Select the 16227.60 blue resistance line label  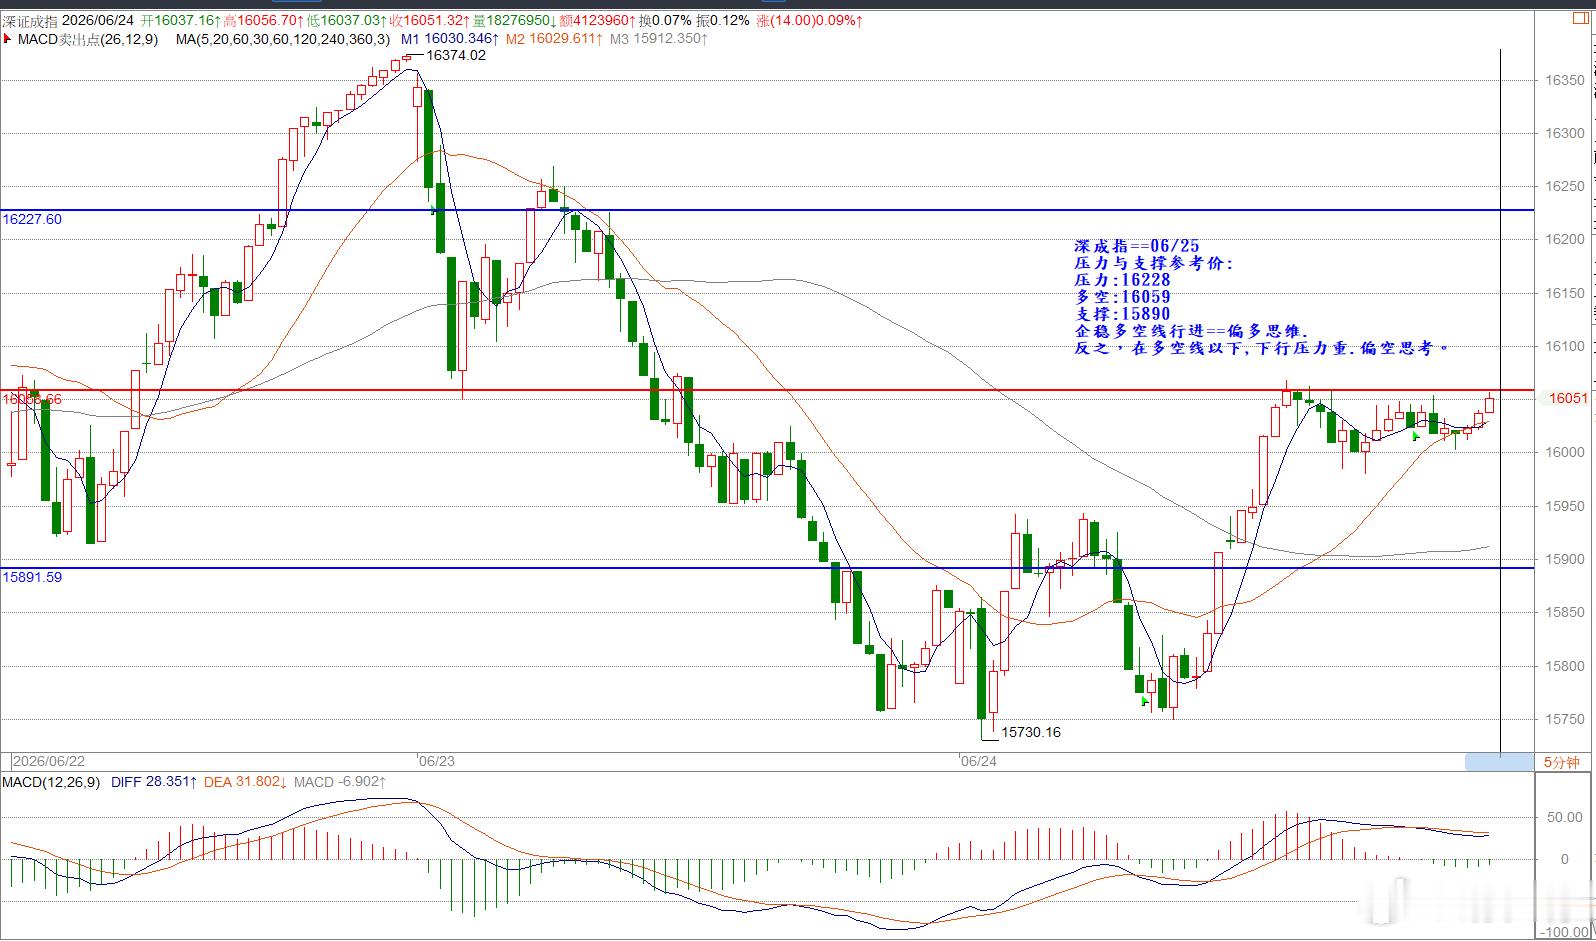[x=32, y=219]
